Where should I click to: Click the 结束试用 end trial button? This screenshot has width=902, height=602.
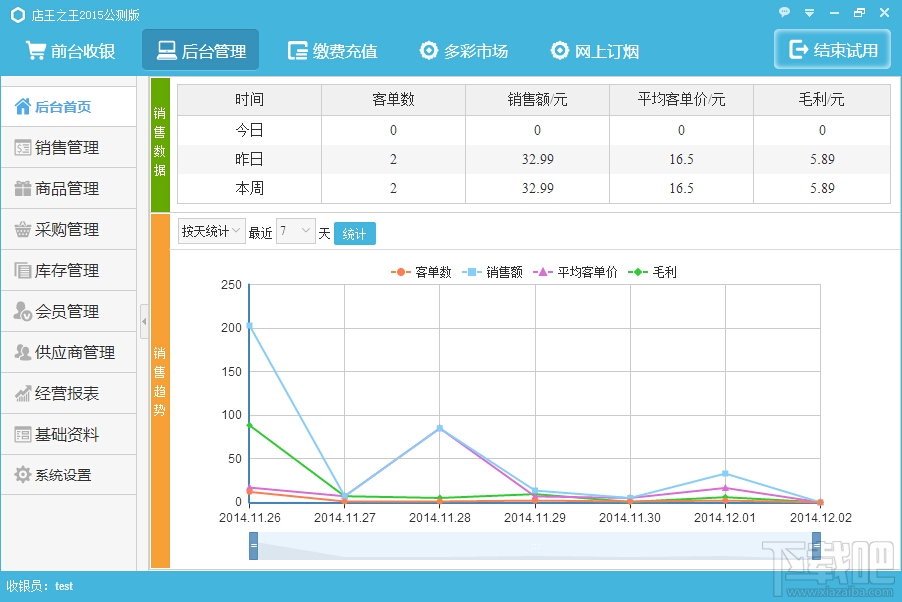(x=832, y=49)
